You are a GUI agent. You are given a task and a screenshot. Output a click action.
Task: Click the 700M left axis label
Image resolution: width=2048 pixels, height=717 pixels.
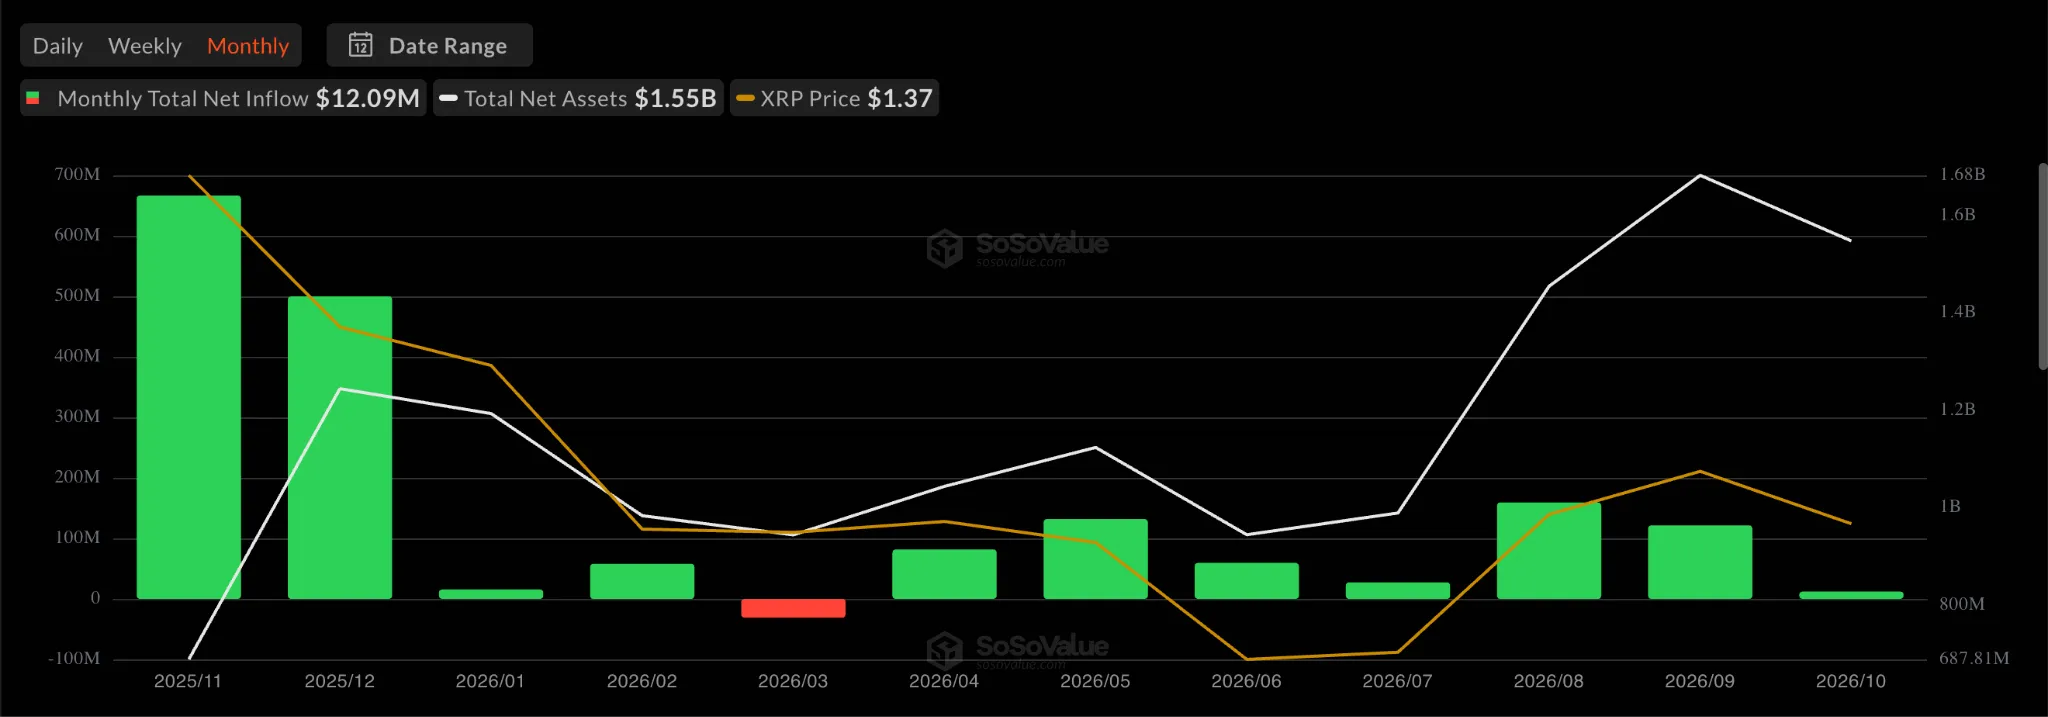coord(77,175)
